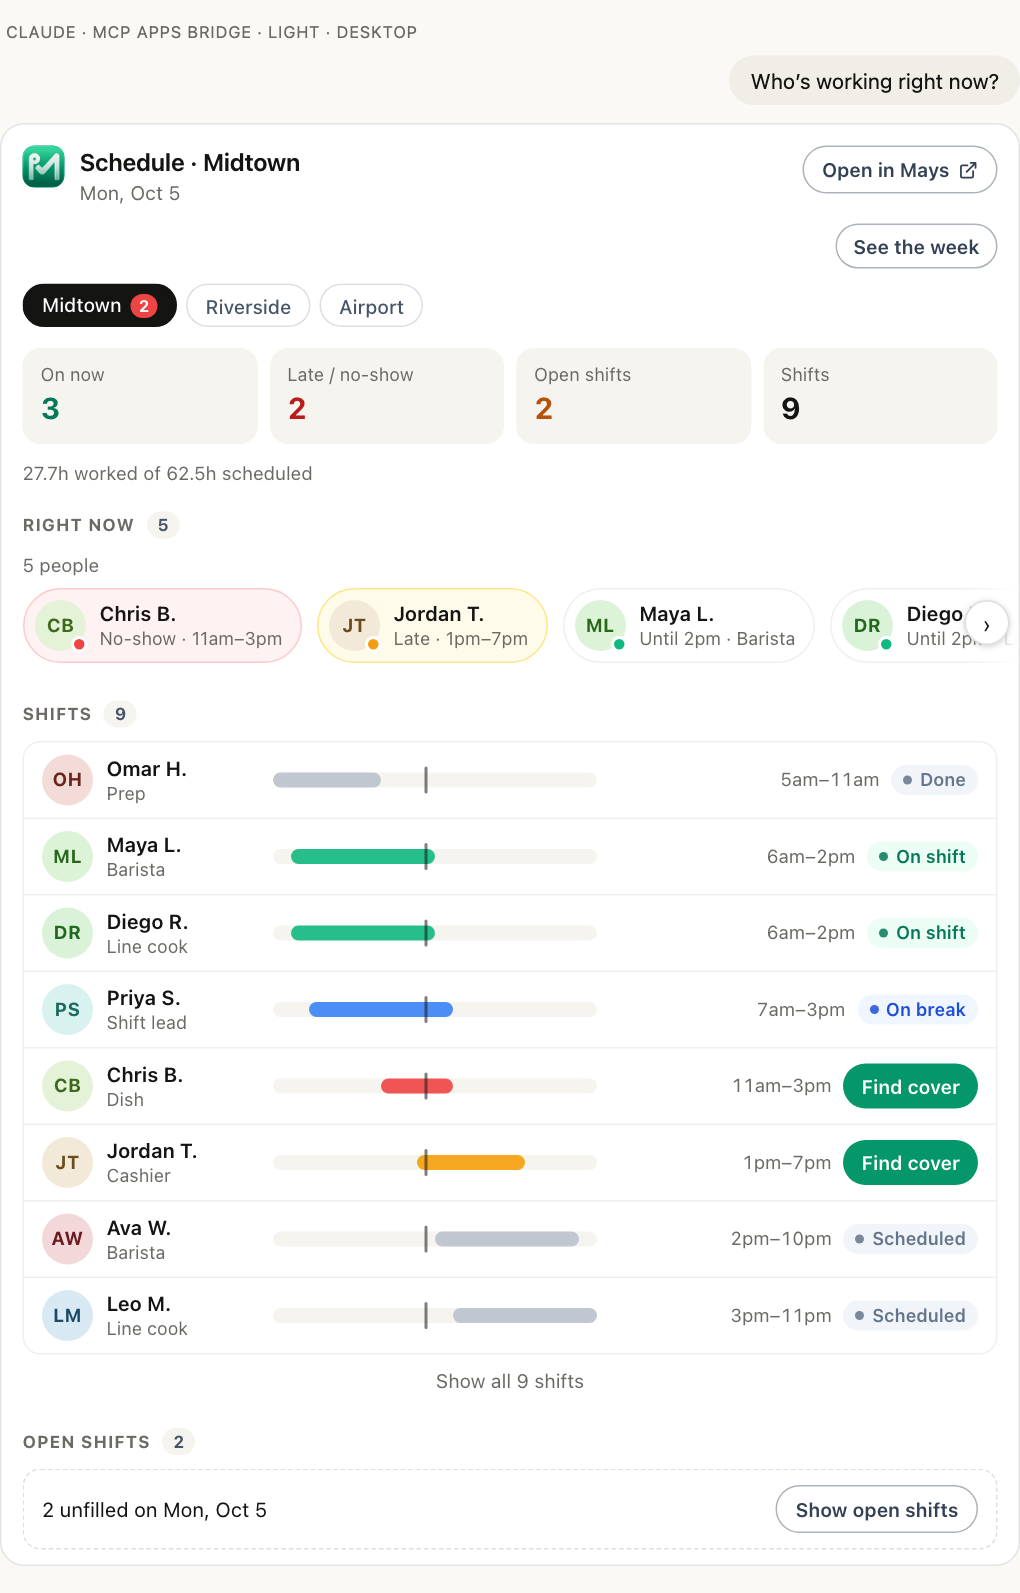Click the external link icon in Open in Mays
1020x1593 pixels.
[x=968, y=170]
